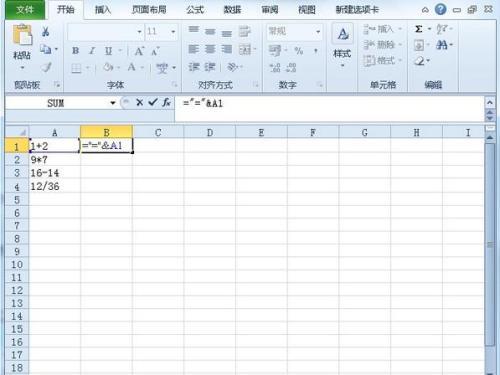Image resolution: width=500 pixels, height=375 pixels.
Task: Open the font size dropdown
Action: 173,32
